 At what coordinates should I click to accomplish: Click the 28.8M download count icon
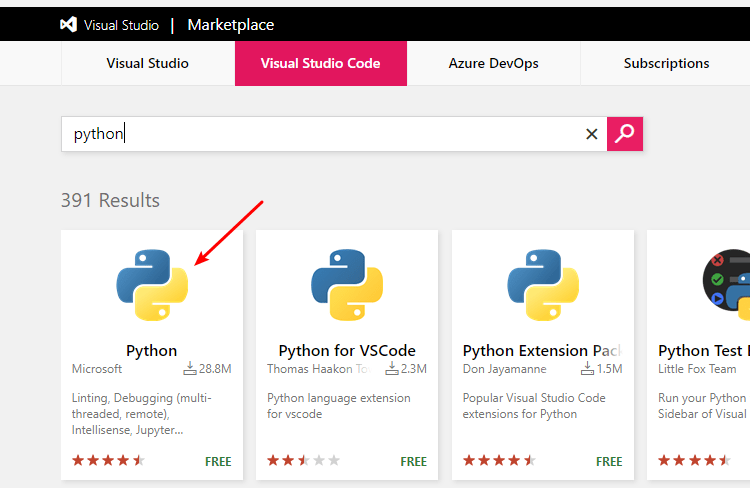190,368
